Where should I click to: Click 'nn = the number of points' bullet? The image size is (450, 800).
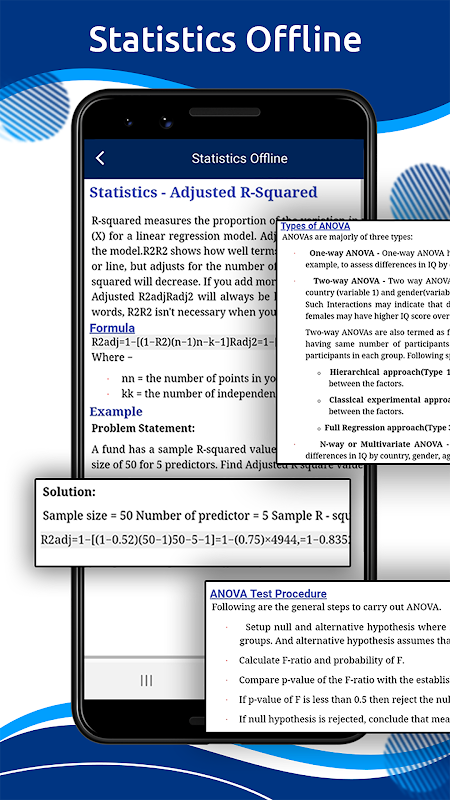point(199,379)
